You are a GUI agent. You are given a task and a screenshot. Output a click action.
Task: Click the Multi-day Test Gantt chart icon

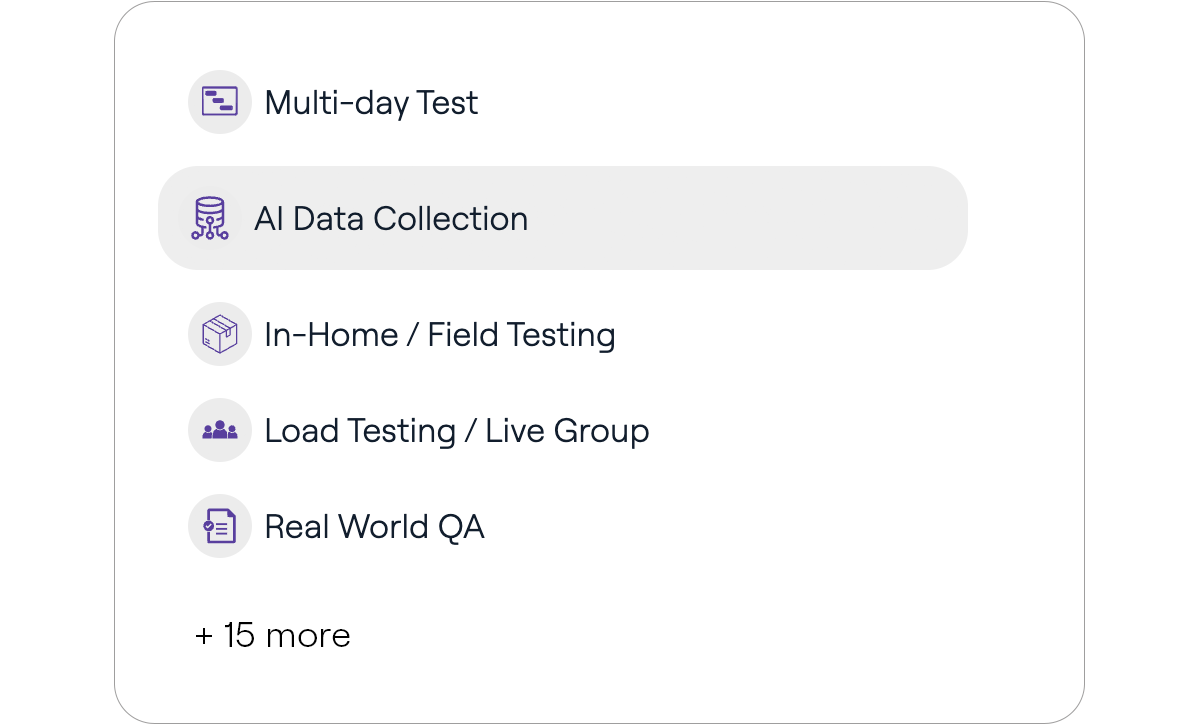pyautogui.click(x=220, y=101)
